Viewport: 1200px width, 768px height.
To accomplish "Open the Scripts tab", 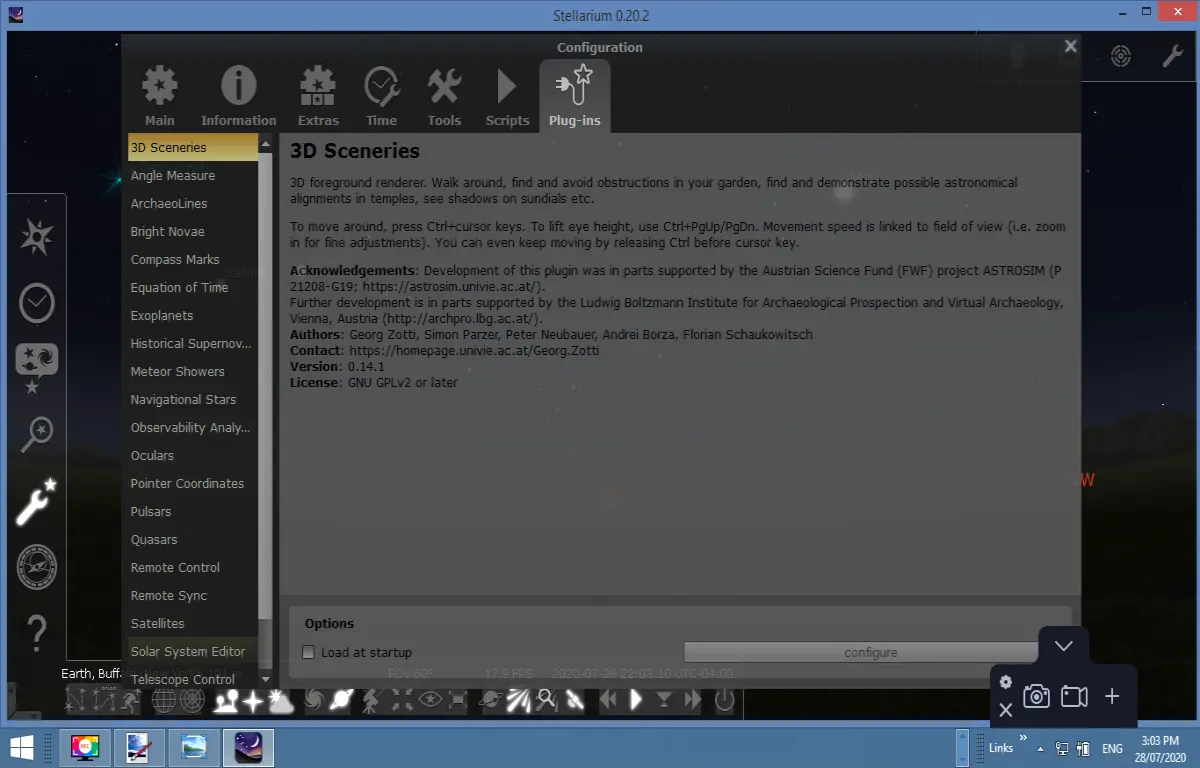I will click(507, 97).
